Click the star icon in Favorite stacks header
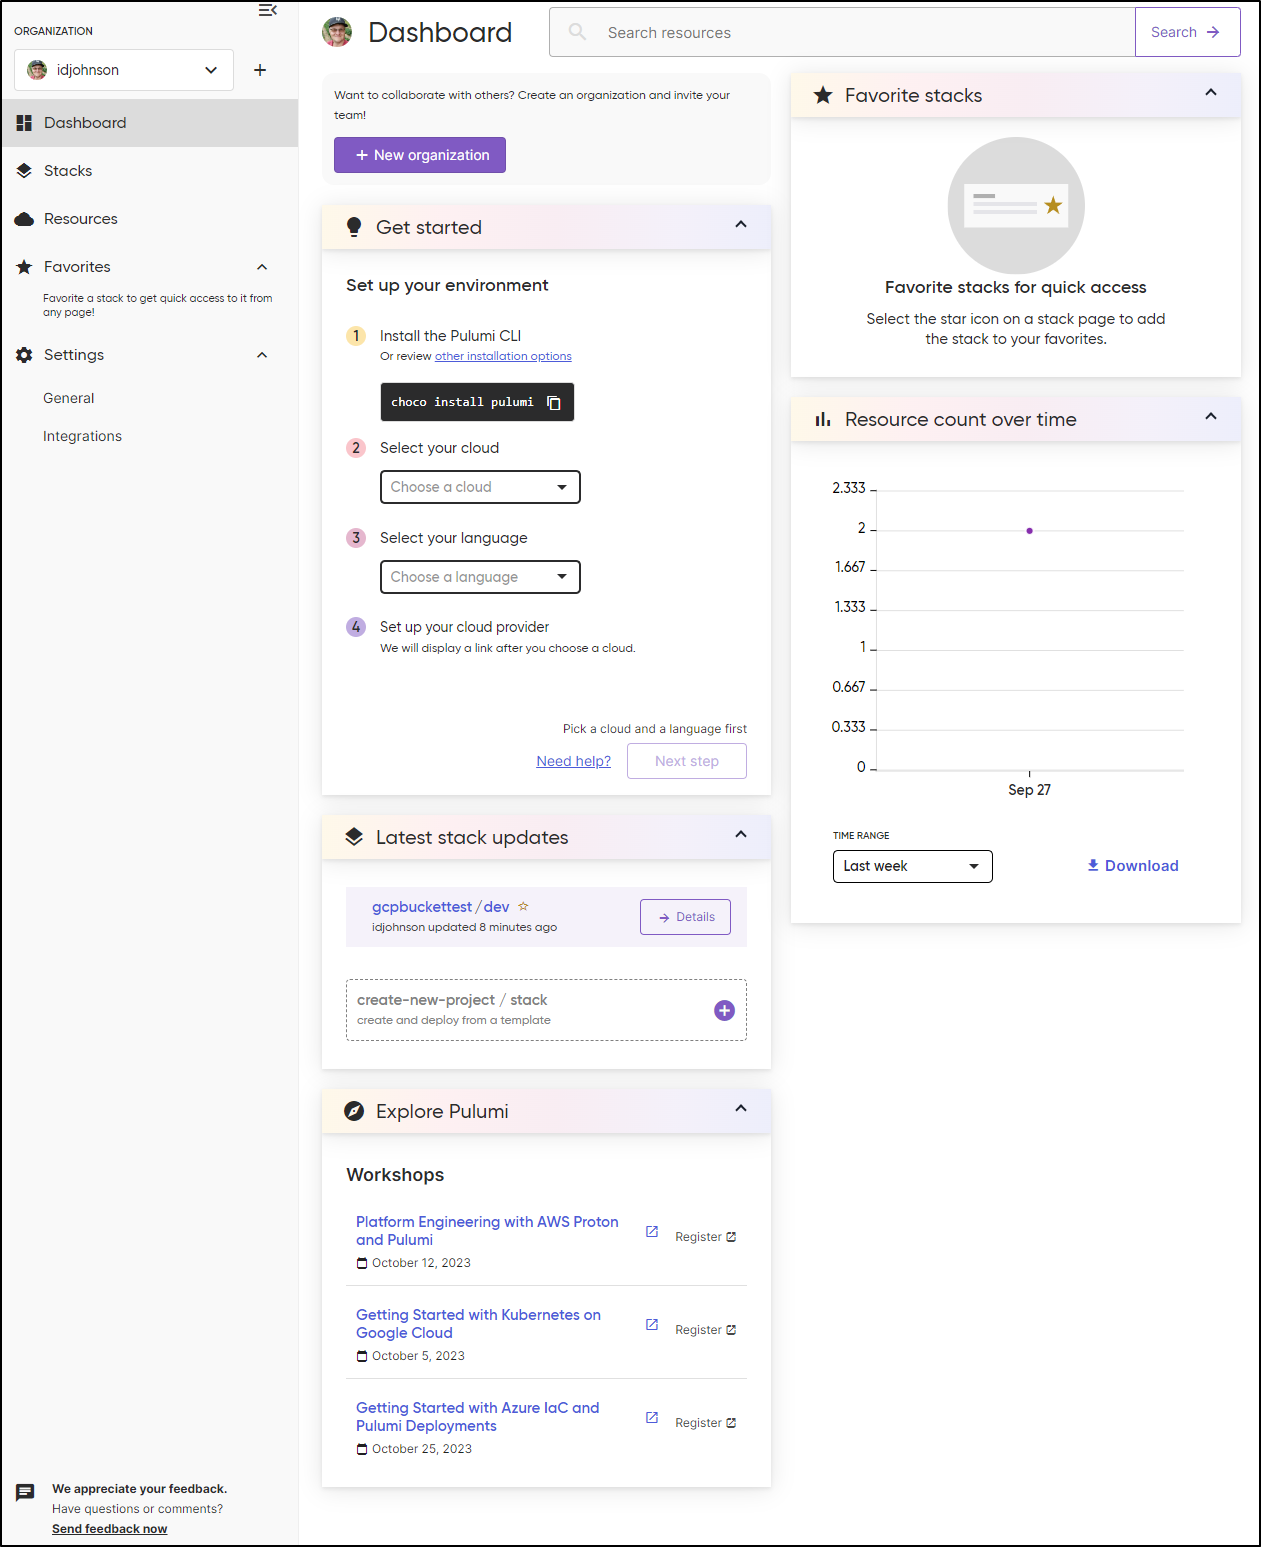This screenshot has width=1261, height=1547. pos(823,95)
